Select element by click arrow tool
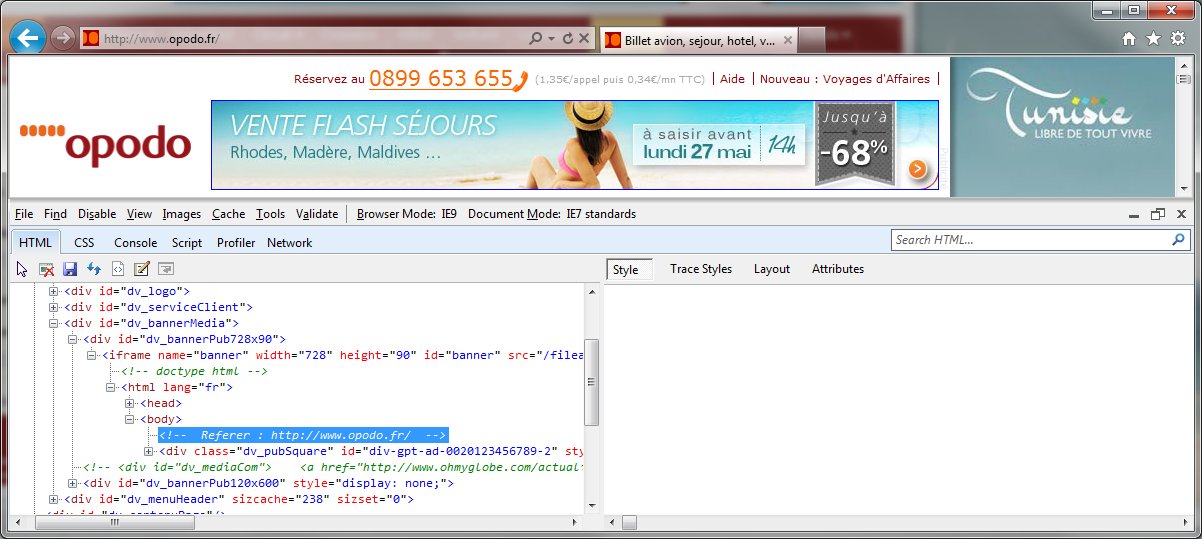This screenshot has width=1202, height=539. tap(22, 269)
